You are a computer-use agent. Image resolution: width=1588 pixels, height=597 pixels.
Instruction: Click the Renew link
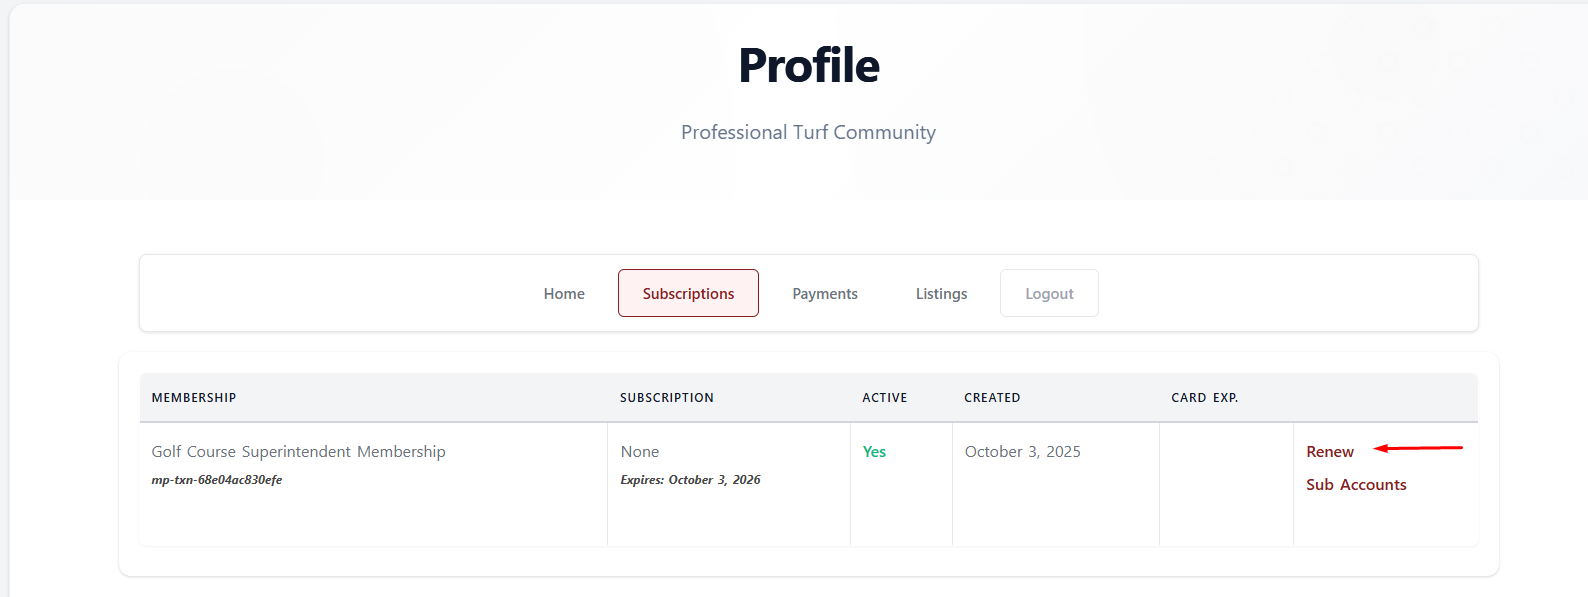1329,452
